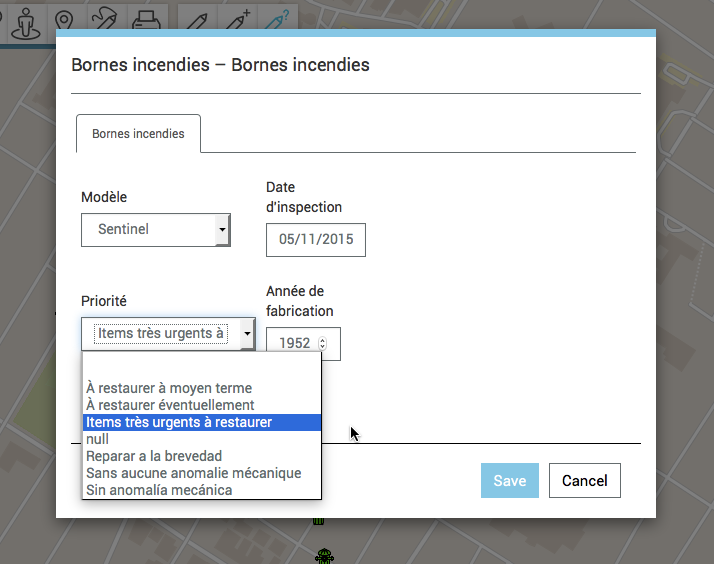Pick 'Sin anomalía mecánica' option
Screen dimensions: 714x564
202,490
